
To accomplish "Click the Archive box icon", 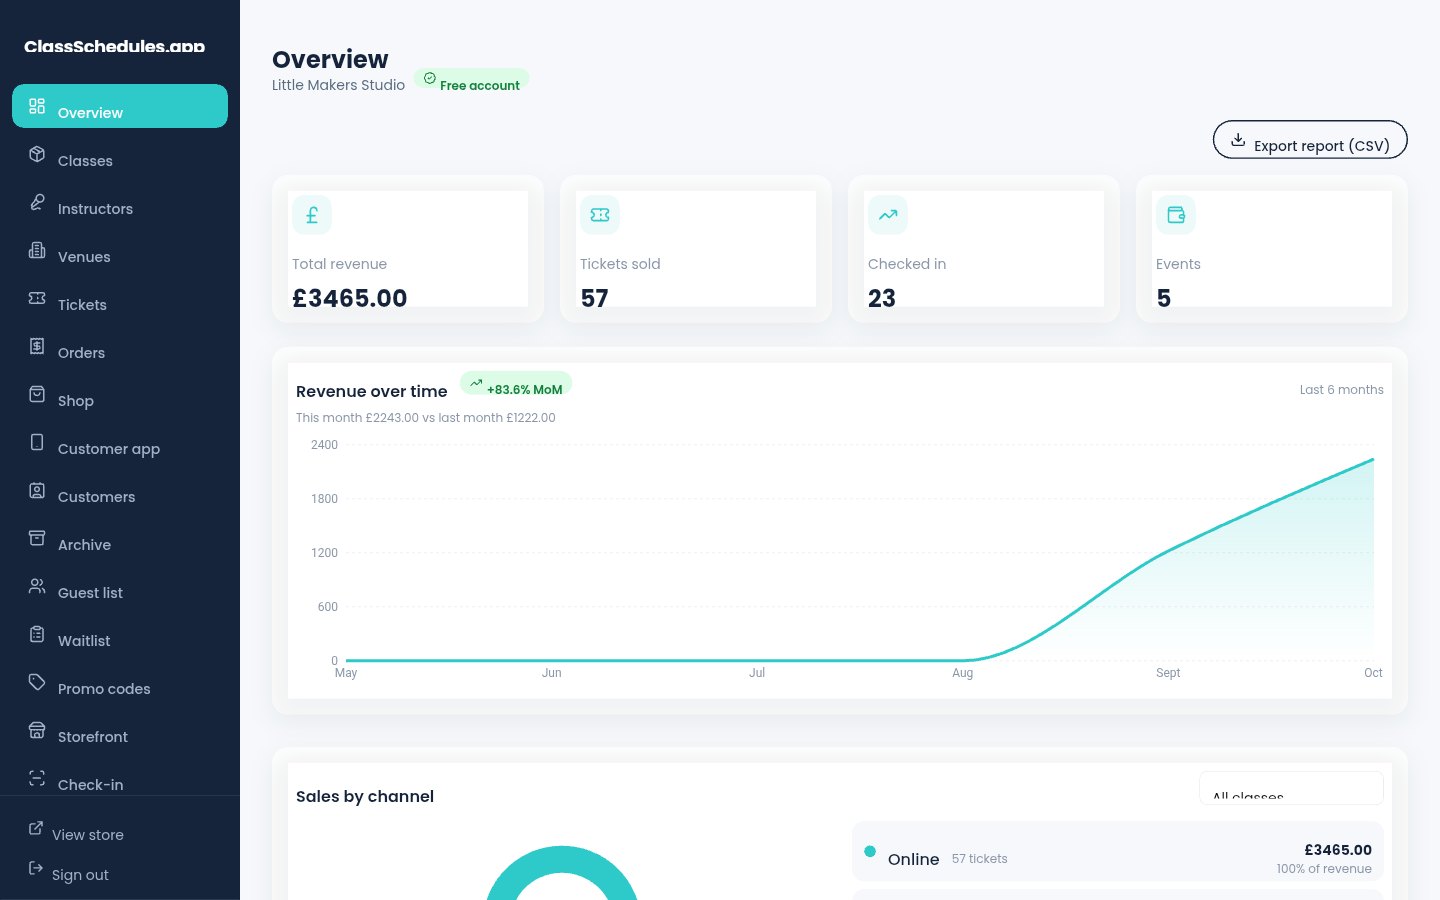I will pyautogui.click(x=37, y=538).
